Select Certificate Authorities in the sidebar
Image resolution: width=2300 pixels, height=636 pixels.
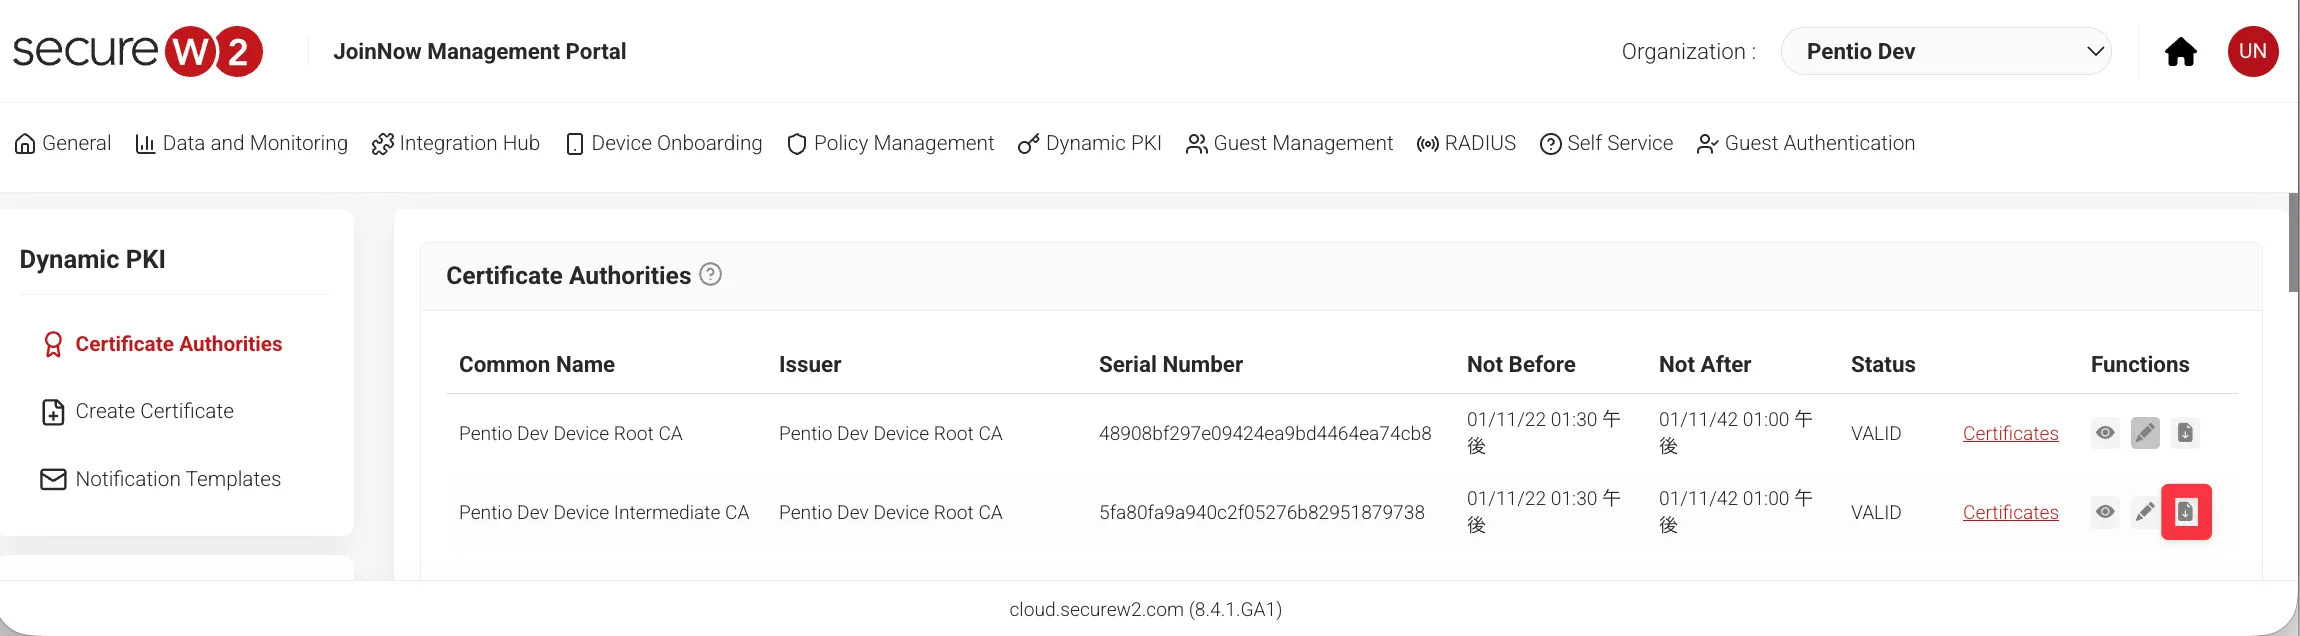[x=162, y=344]
